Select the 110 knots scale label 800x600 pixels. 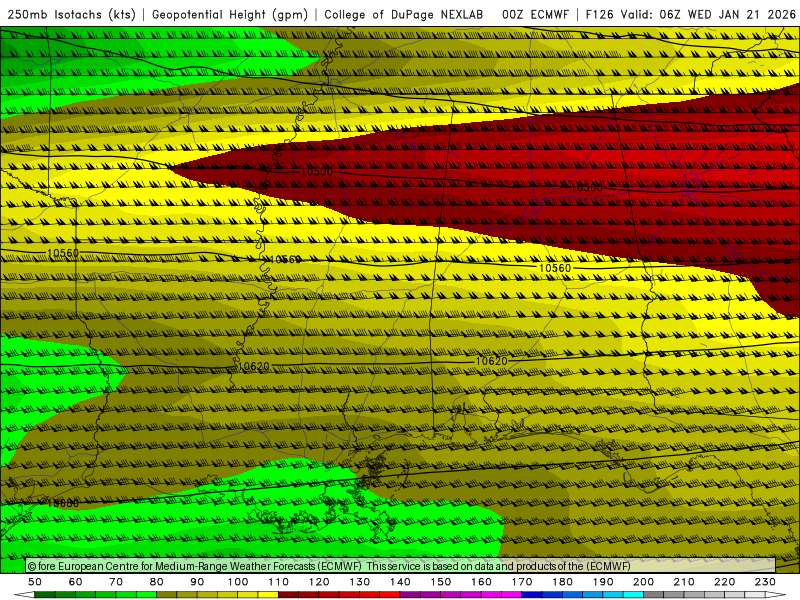pos(279,582)
